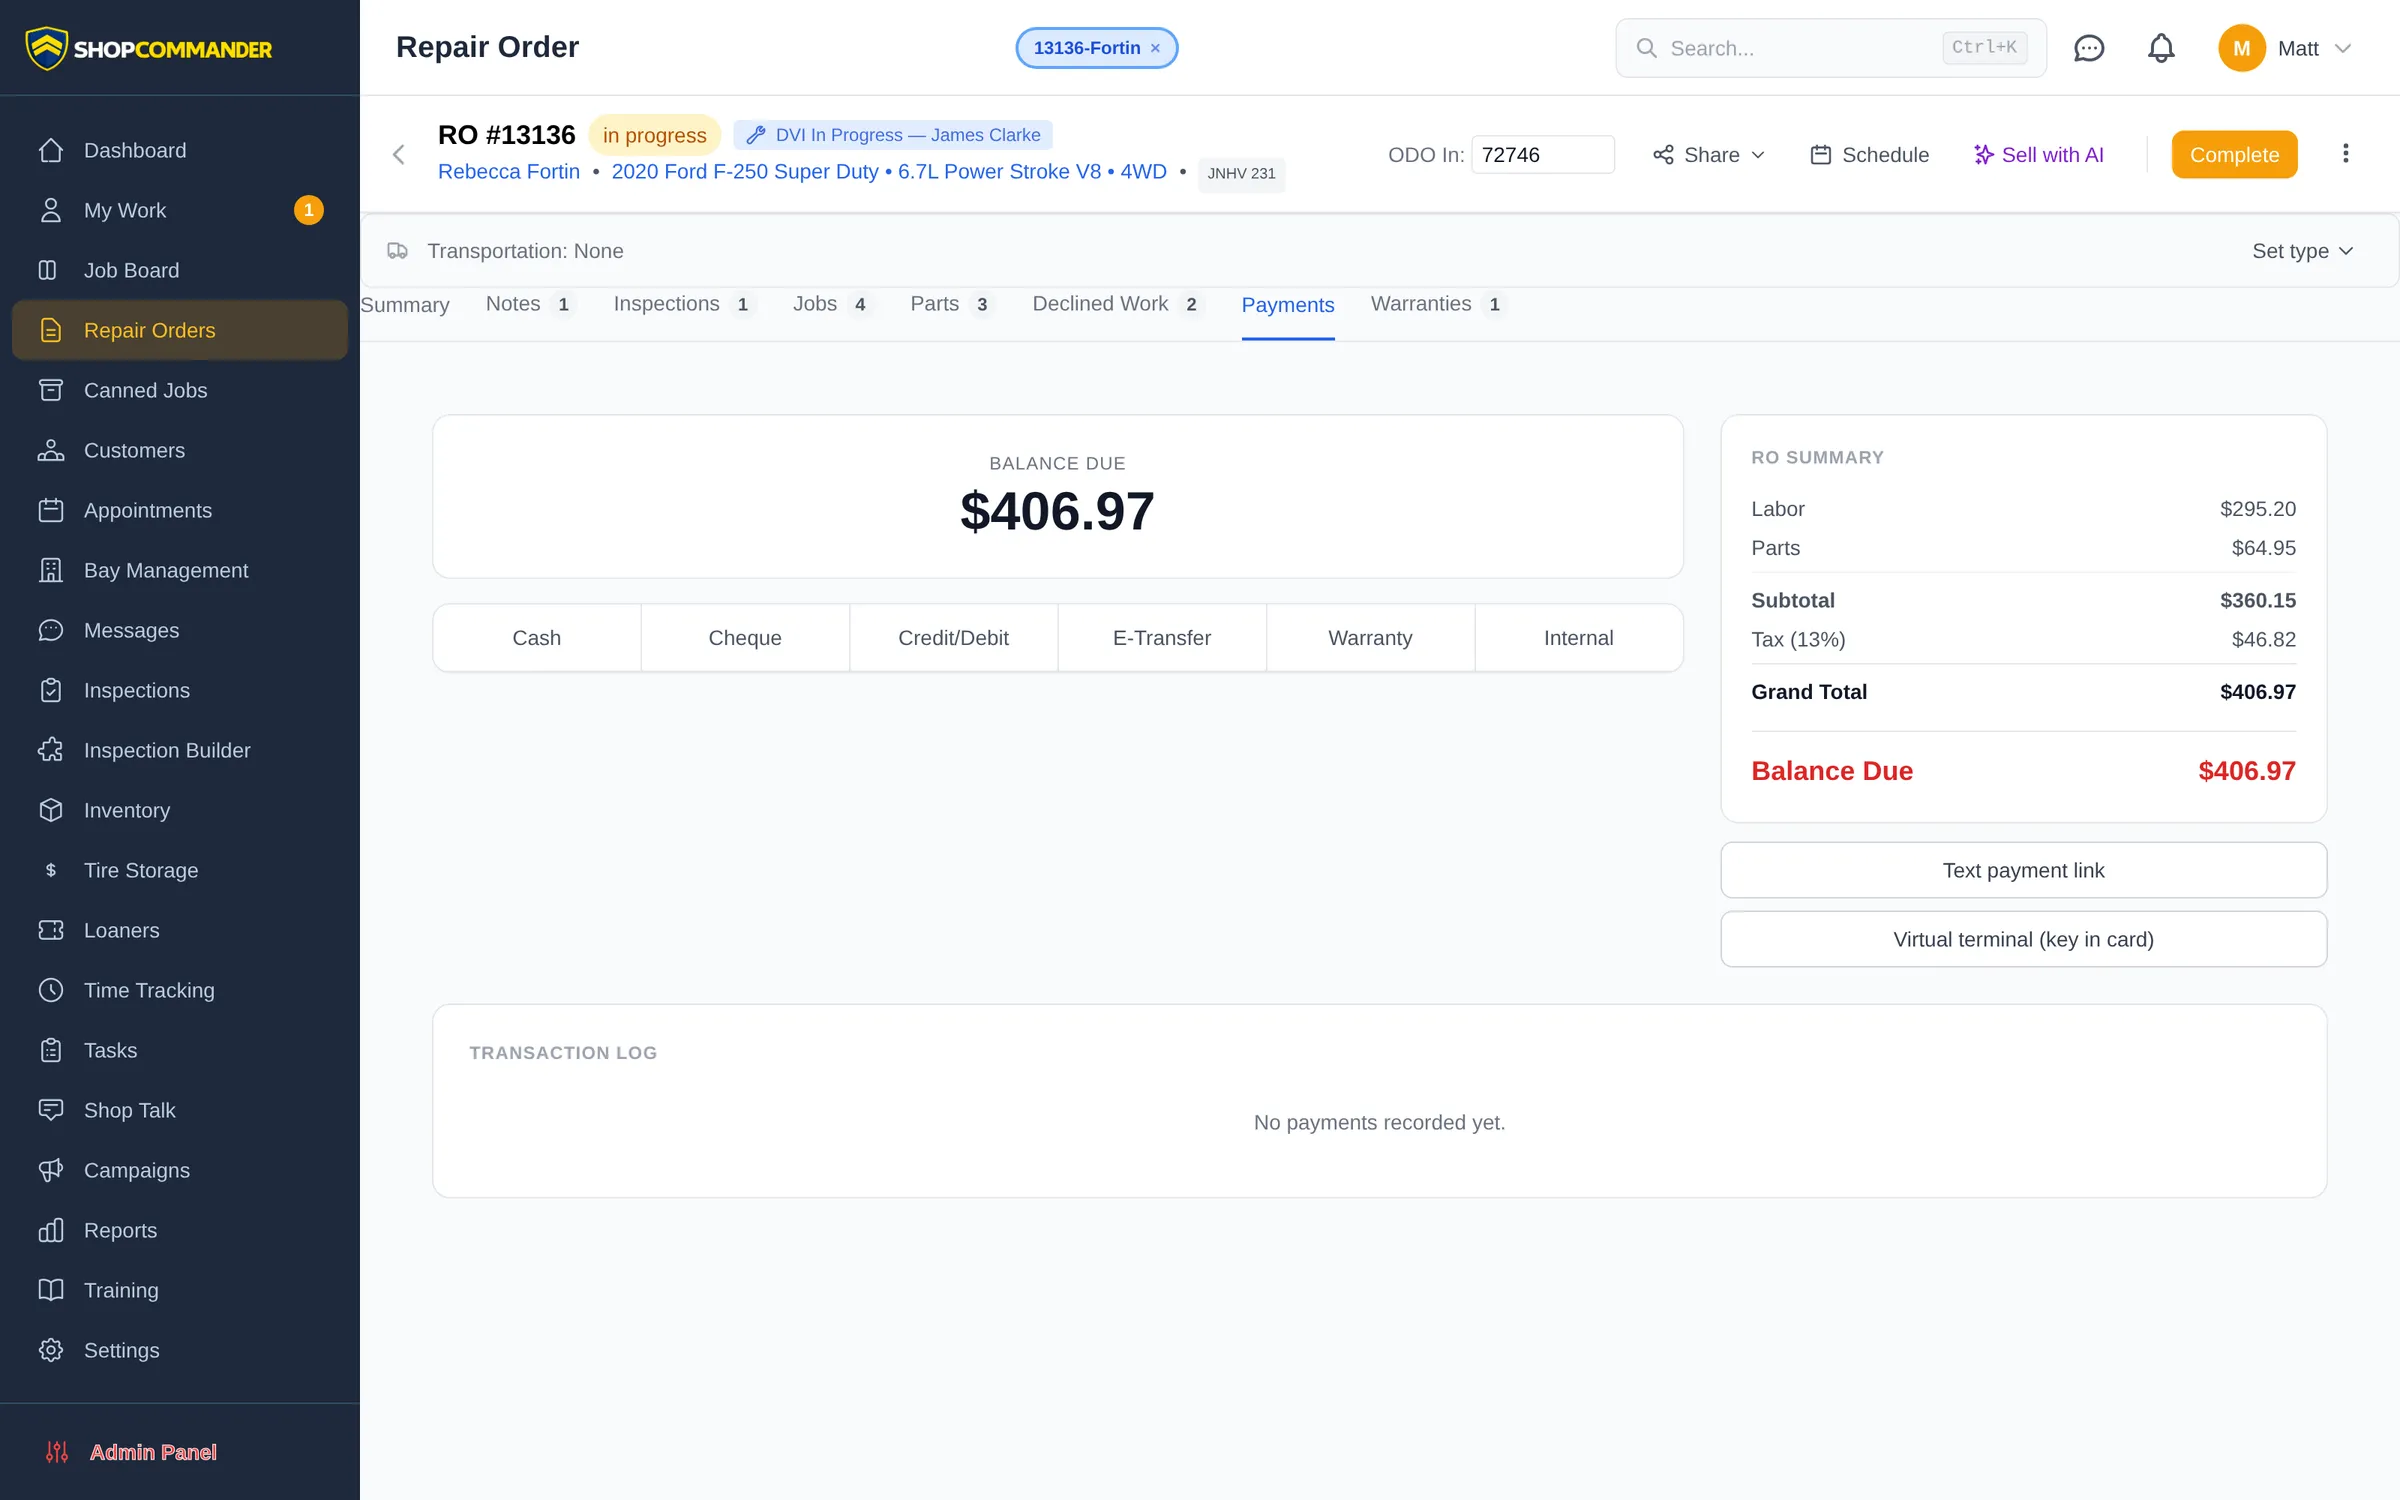
Task: Select Warranty payment method
Action: click(x=1370, y=638)
